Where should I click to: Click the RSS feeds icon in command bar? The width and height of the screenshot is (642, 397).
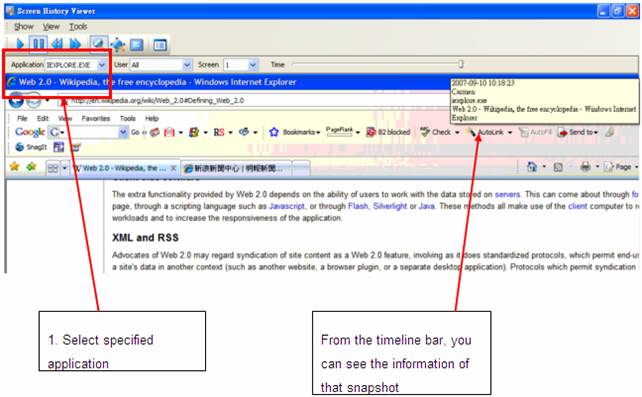558,167
